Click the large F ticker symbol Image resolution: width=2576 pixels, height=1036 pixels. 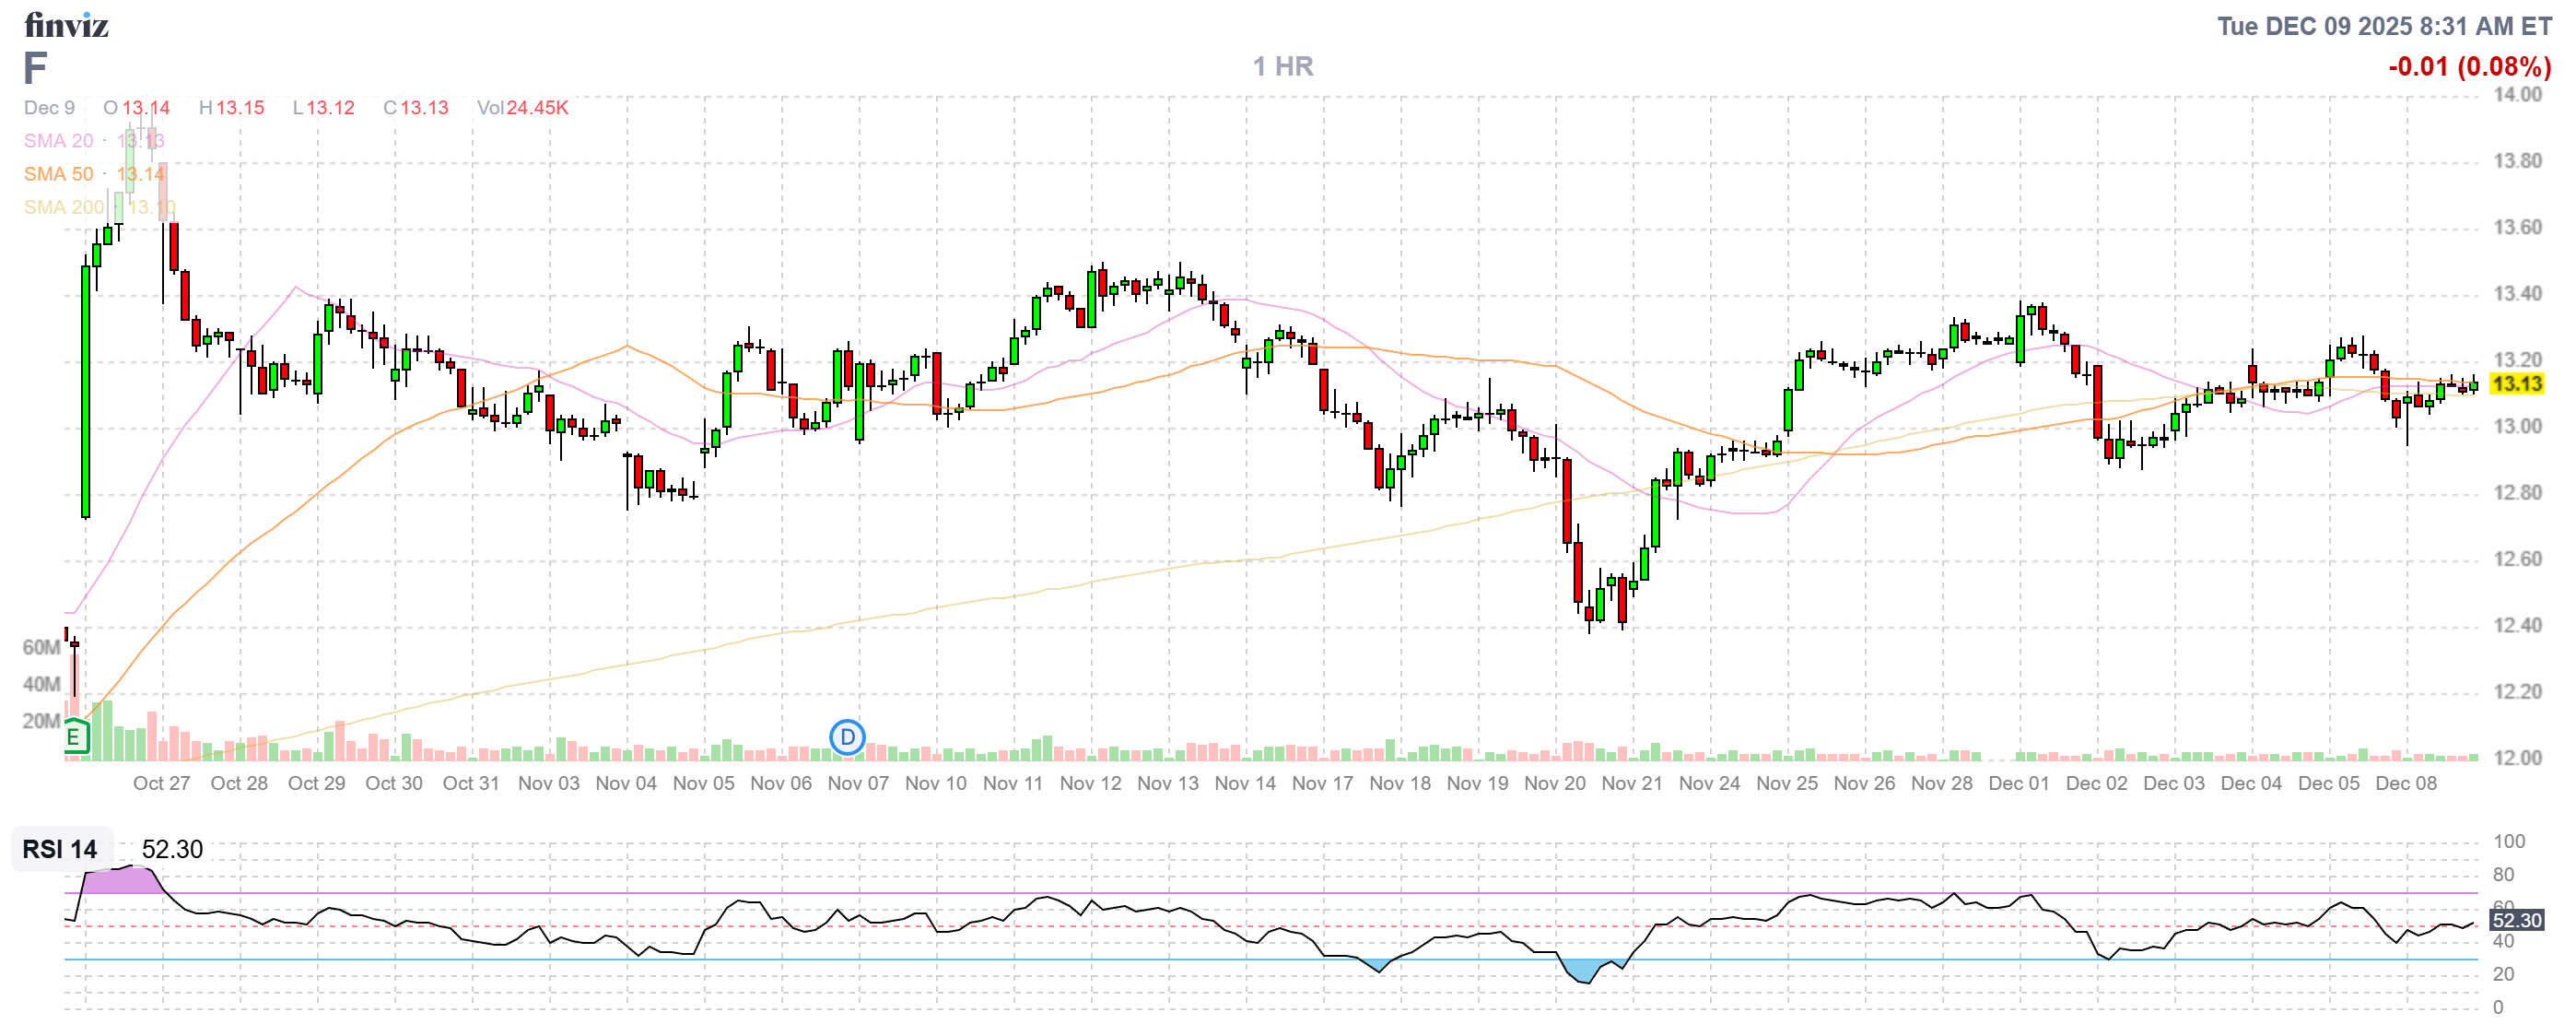click(x=35, y=68)
